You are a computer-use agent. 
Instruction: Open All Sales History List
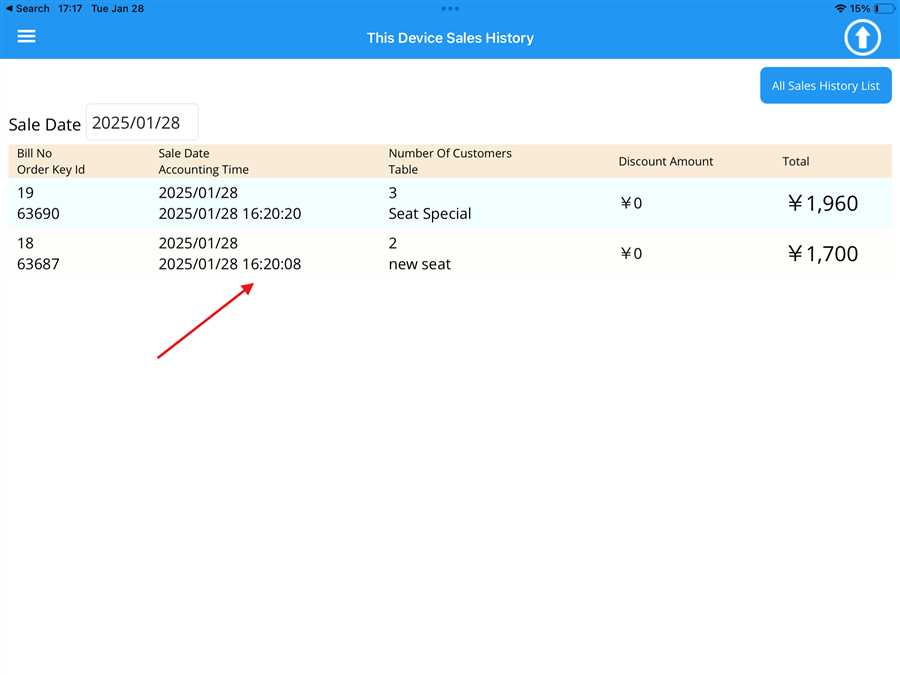(825, 86)
